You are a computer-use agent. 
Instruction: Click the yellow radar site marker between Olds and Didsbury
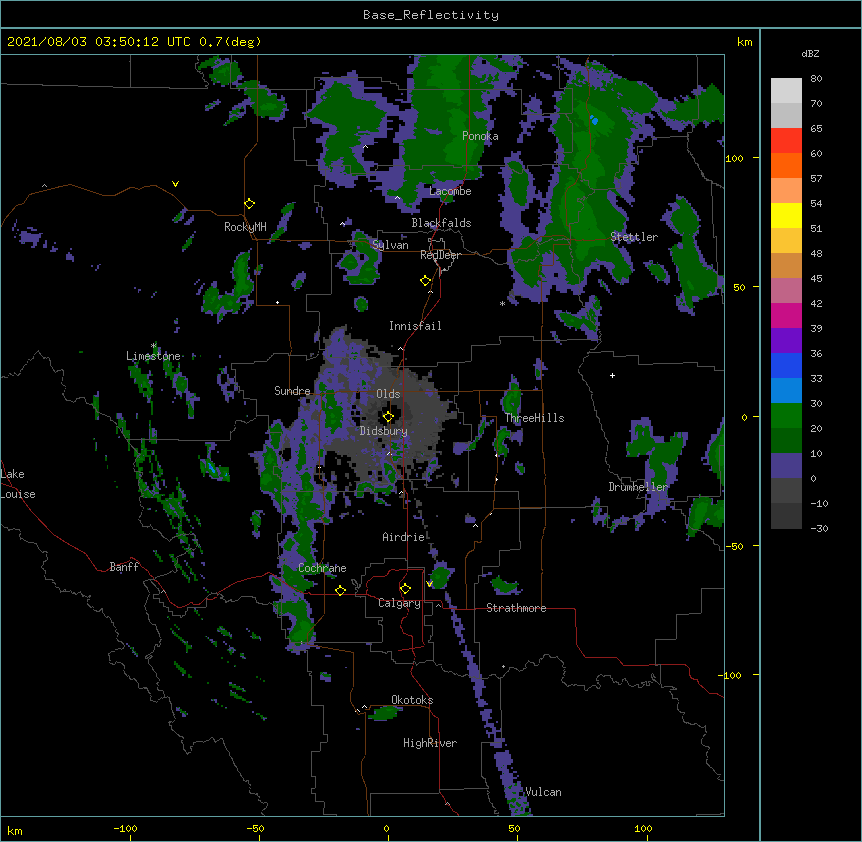coord(388,417)
